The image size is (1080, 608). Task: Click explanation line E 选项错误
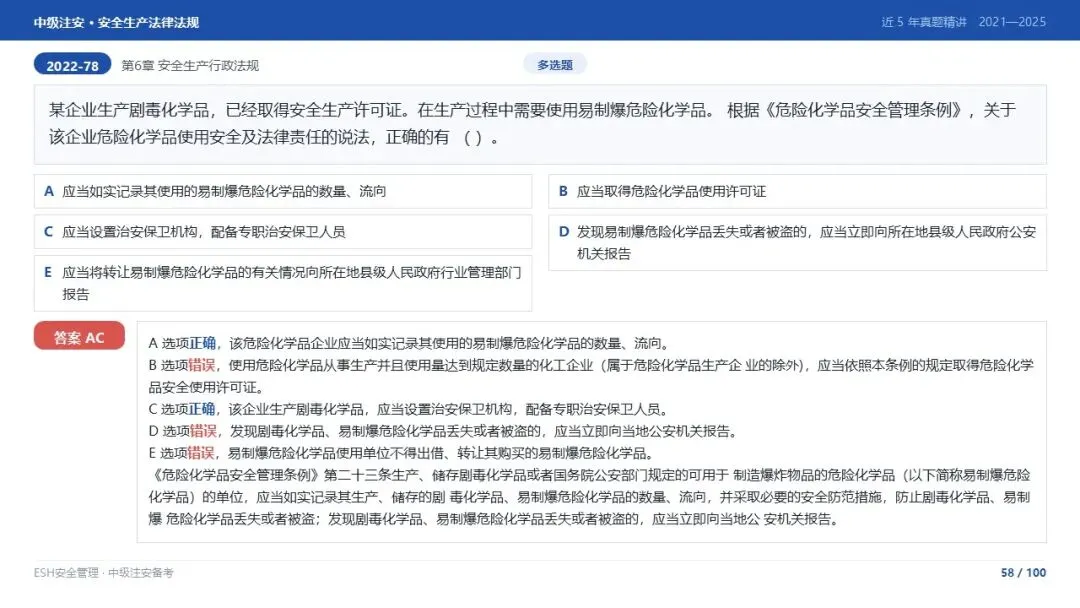[401, 453]
